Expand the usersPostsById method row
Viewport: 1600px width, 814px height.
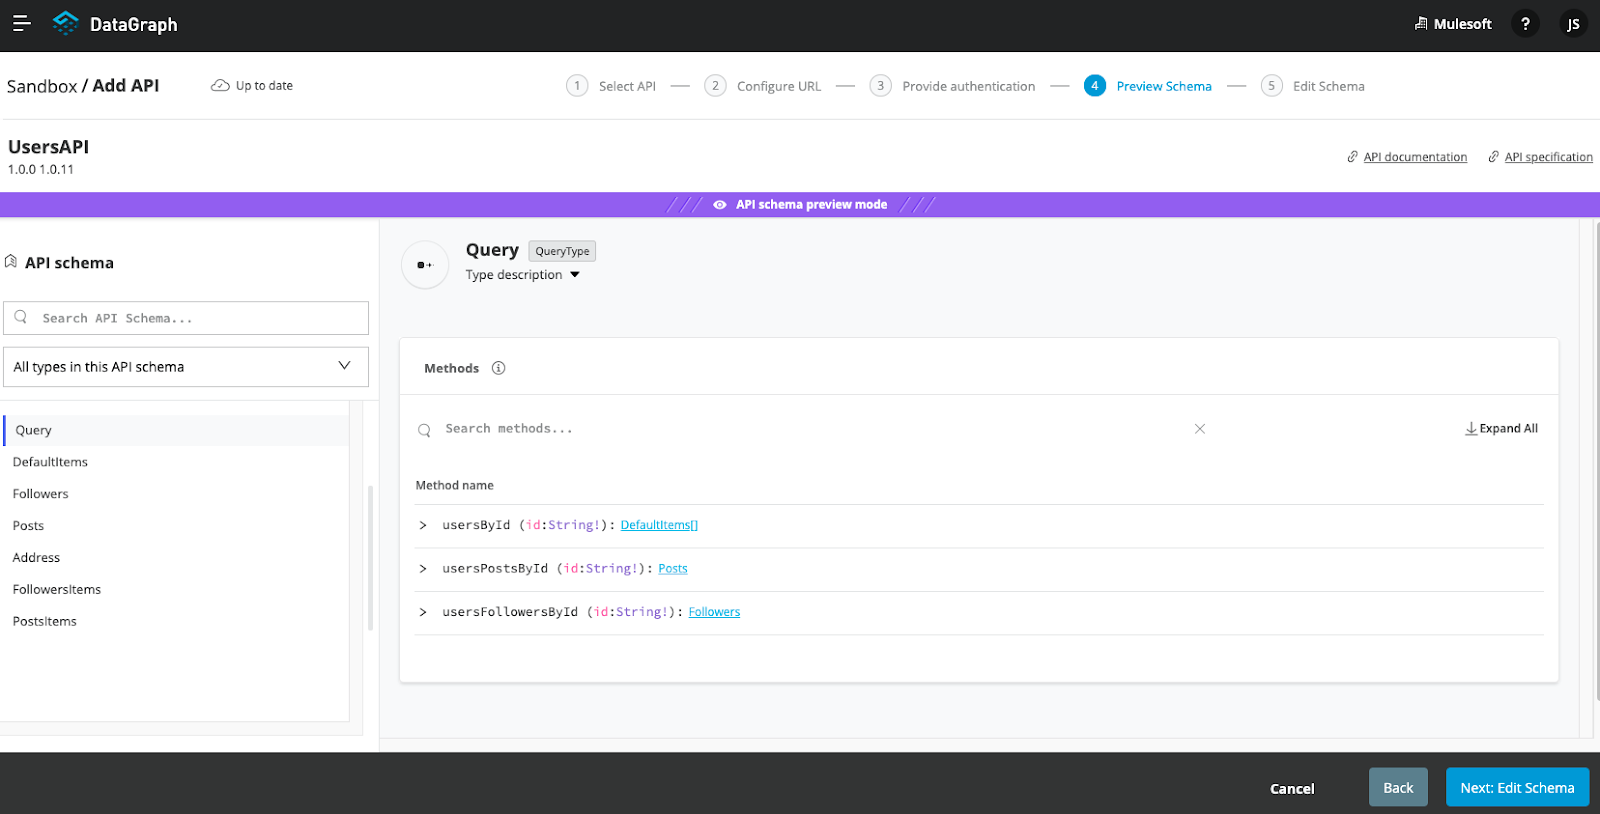tap(423, 569)
